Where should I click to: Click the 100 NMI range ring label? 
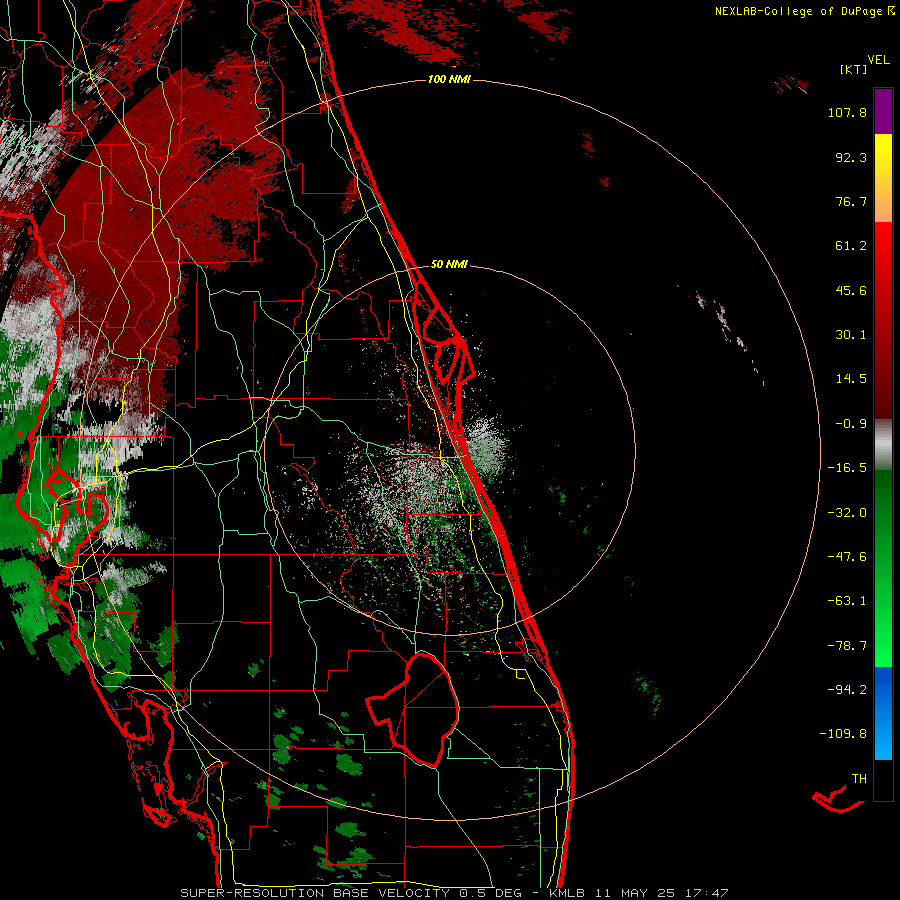point(449,79)
